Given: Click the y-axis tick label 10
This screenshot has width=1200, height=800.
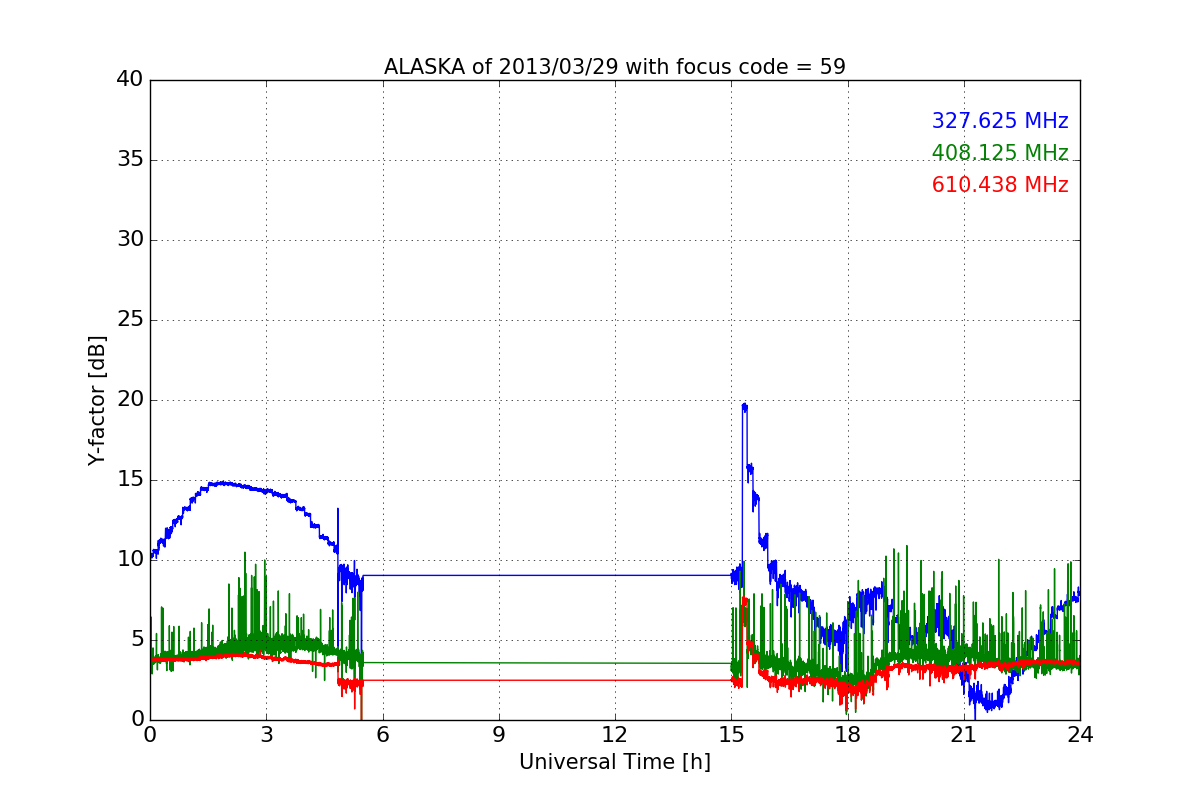Looking at the screenshot, I should [x=130, y=560].
